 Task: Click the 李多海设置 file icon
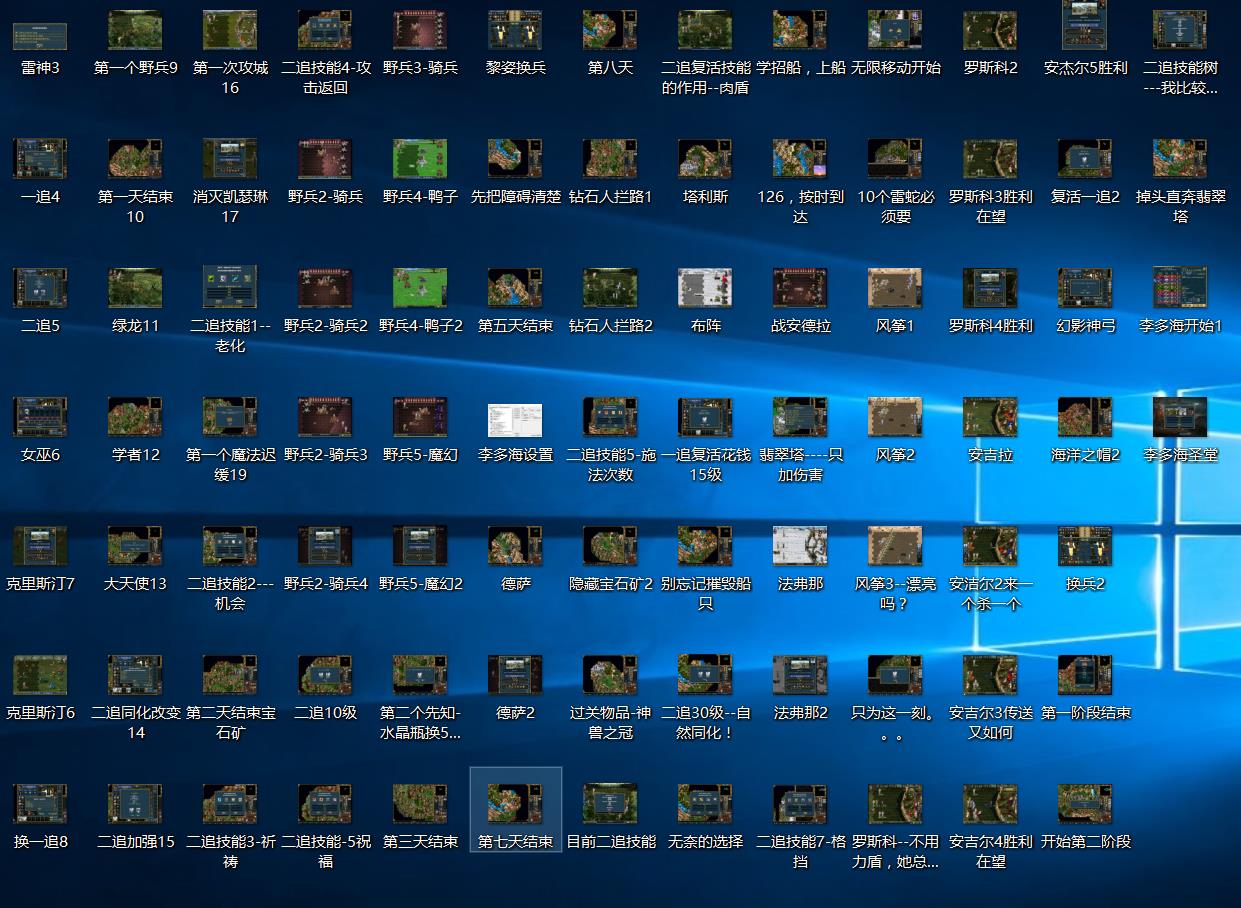tap(515, 418)
